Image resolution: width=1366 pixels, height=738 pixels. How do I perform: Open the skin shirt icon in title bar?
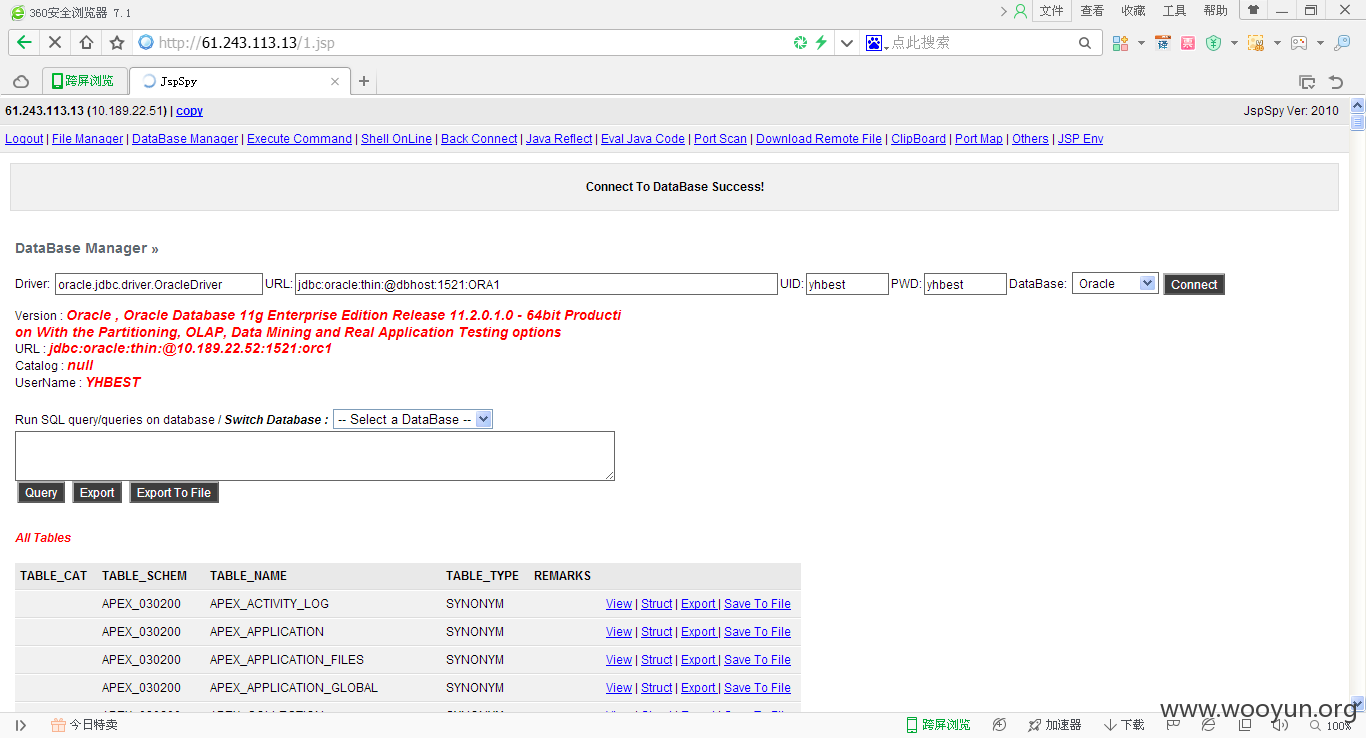click(1253, 10)
